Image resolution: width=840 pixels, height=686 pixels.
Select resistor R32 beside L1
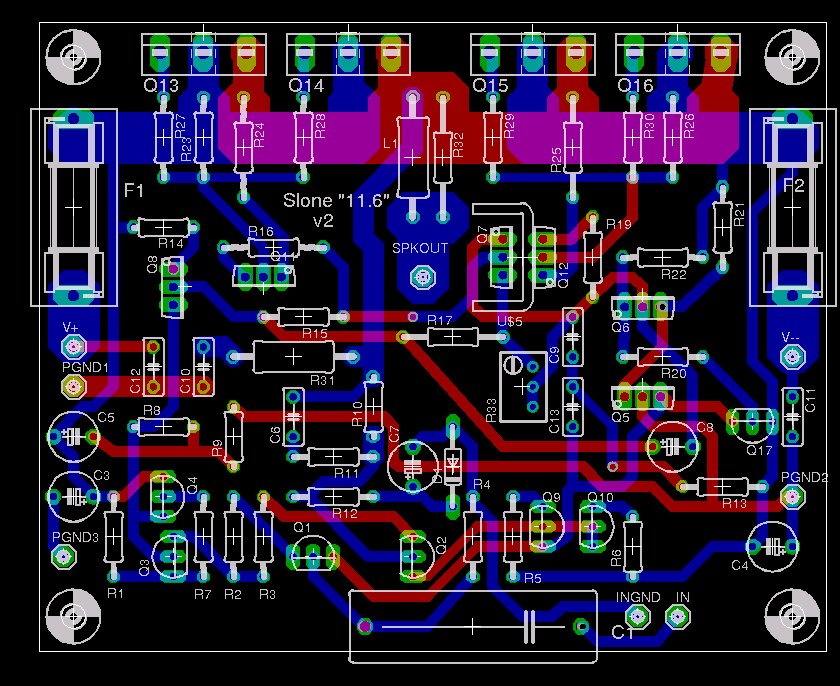click(x=442, y=157)
